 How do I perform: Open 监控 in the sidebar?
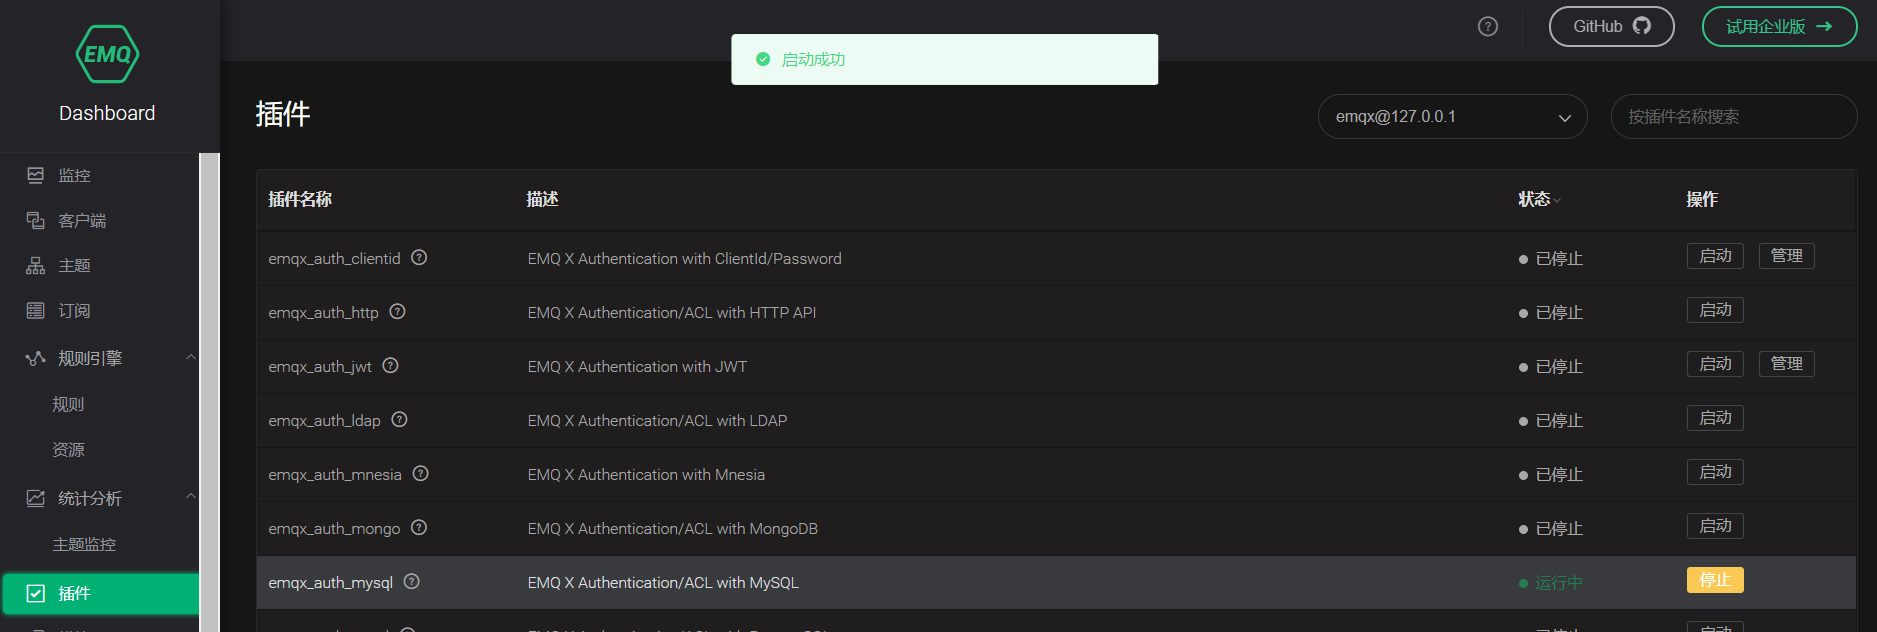74,176
